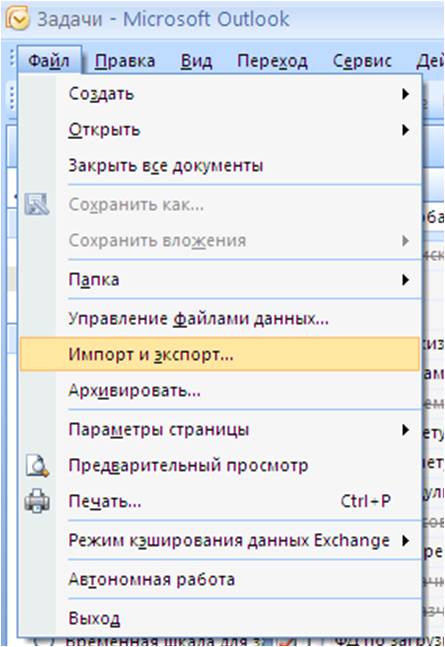This screenshot has height=647, width=445.
Task: Click the Outlook application icon in title bar
Action: (x=17, y=19)
